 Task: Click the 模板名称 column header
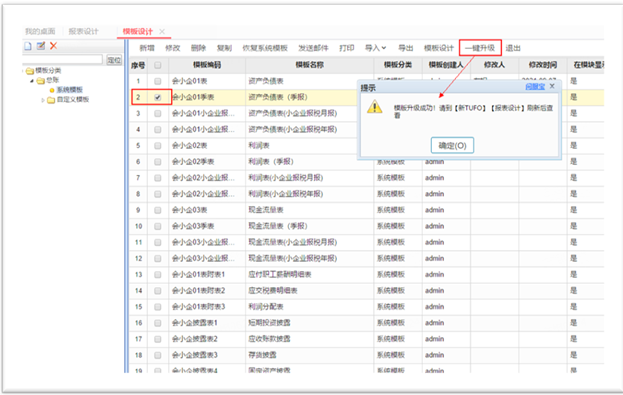coord(310,65)
